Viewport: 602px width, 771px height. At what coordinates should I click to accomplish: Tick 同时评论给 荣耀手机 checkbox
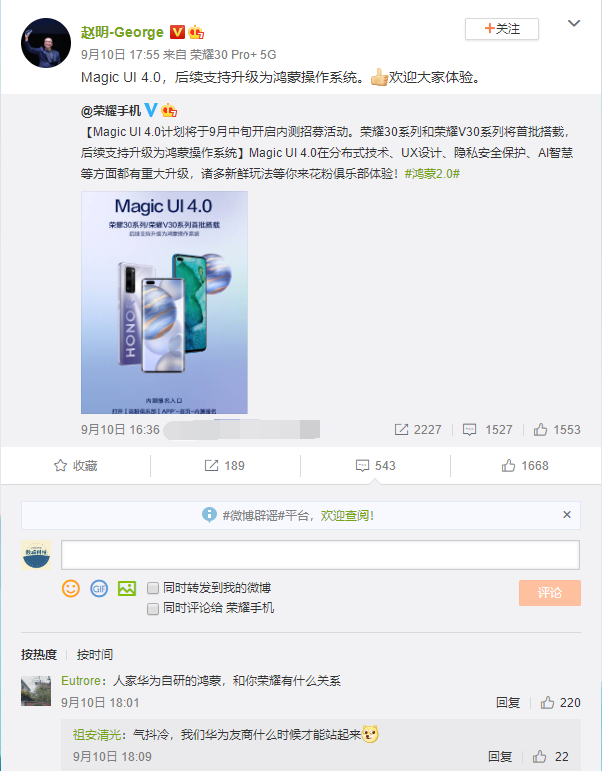(x=153, y=608)
